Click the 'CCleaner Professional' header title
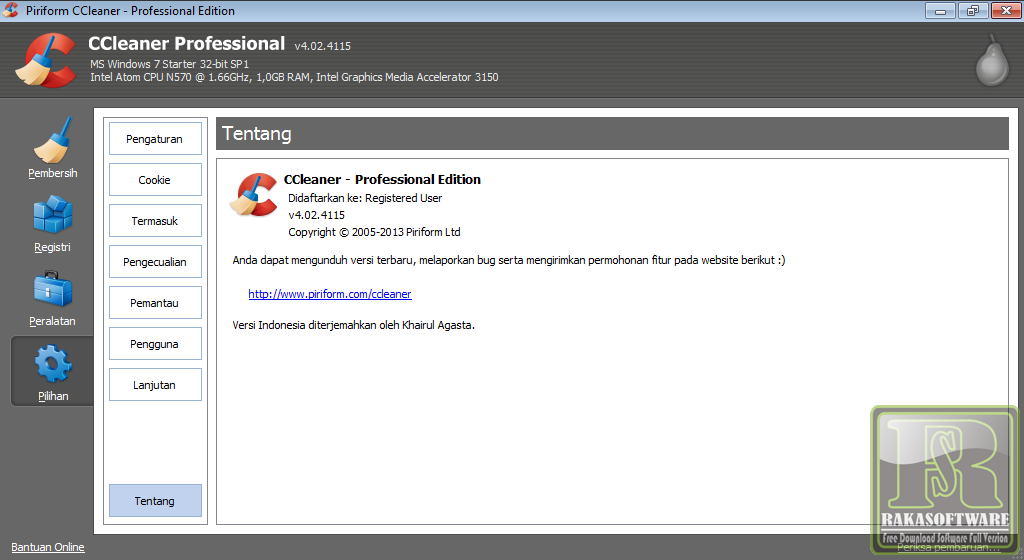1024x560 pixels. click(186, 44)
